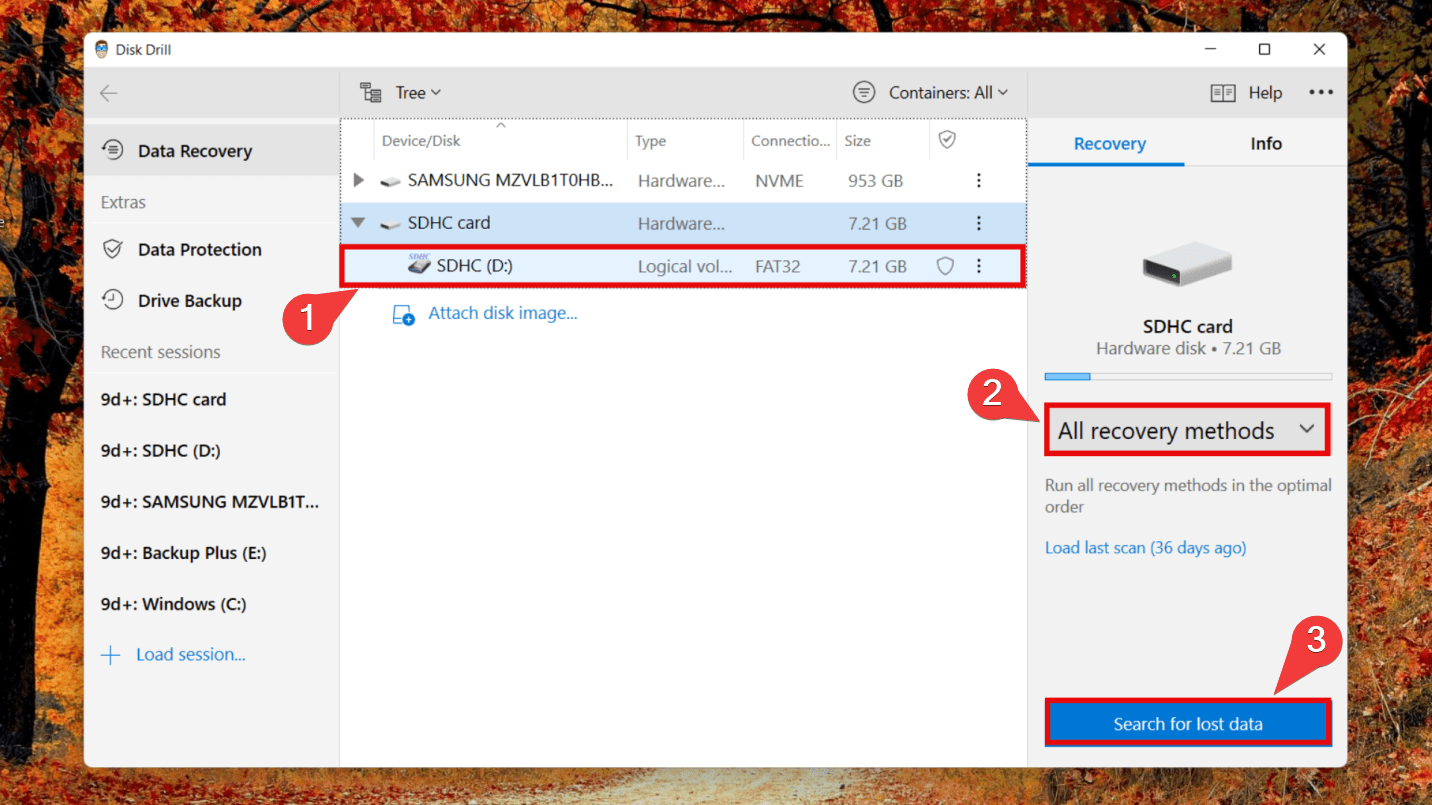Viewport: 1432px width, 805px height.
Task: Click 953 GB size cell
Action: coord(876,181)
